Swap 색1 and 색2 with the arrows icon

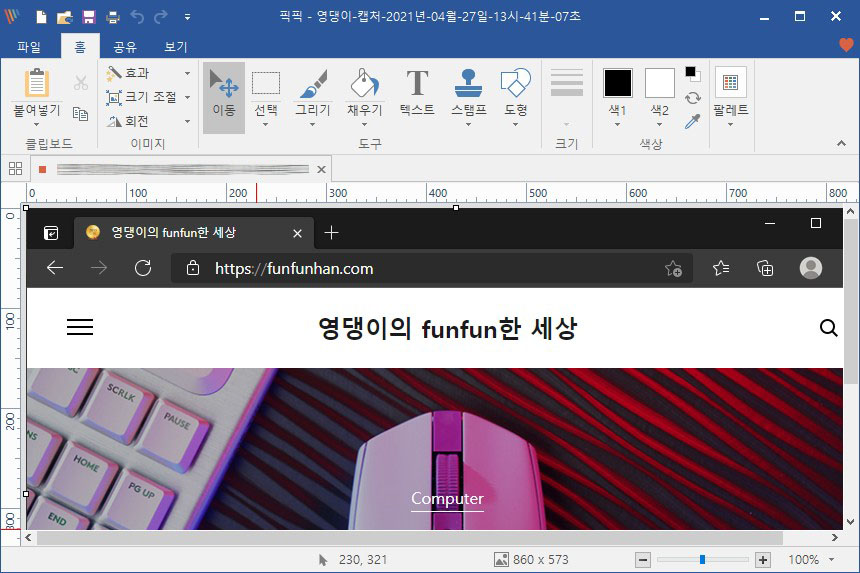[x=693, y=98]
